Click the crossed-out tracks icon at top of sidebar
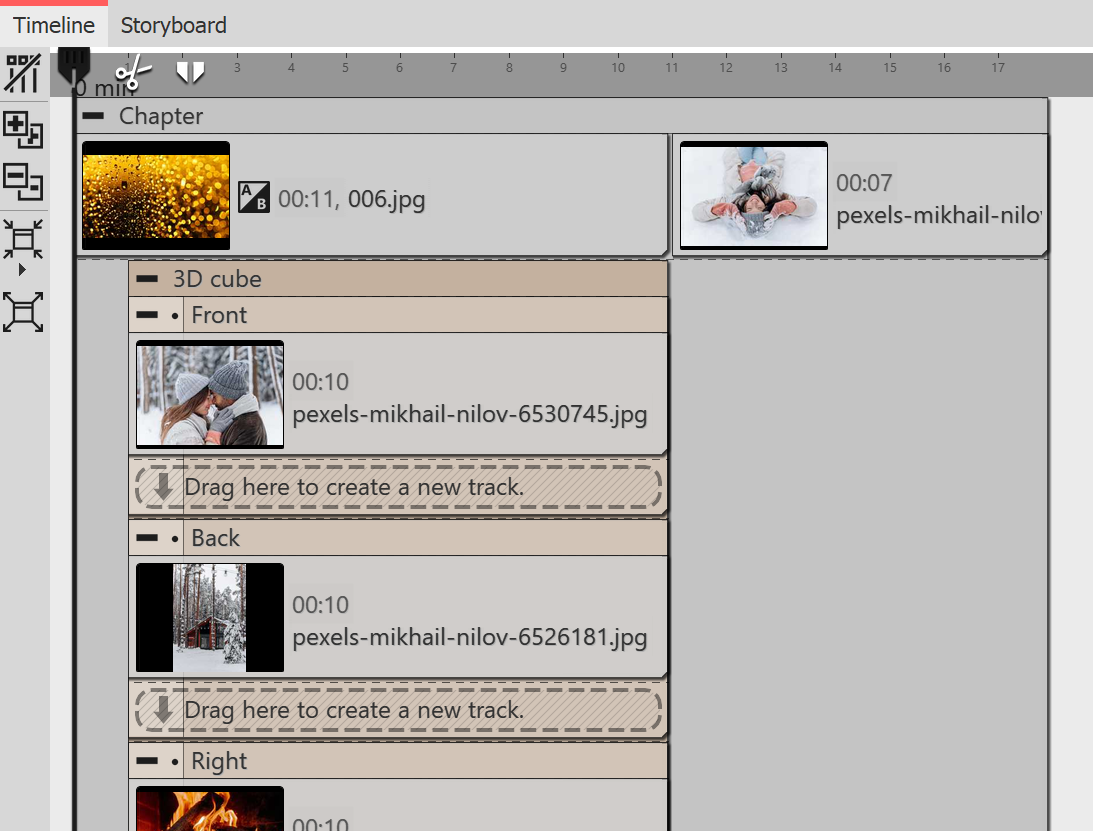 click(22, 72)
